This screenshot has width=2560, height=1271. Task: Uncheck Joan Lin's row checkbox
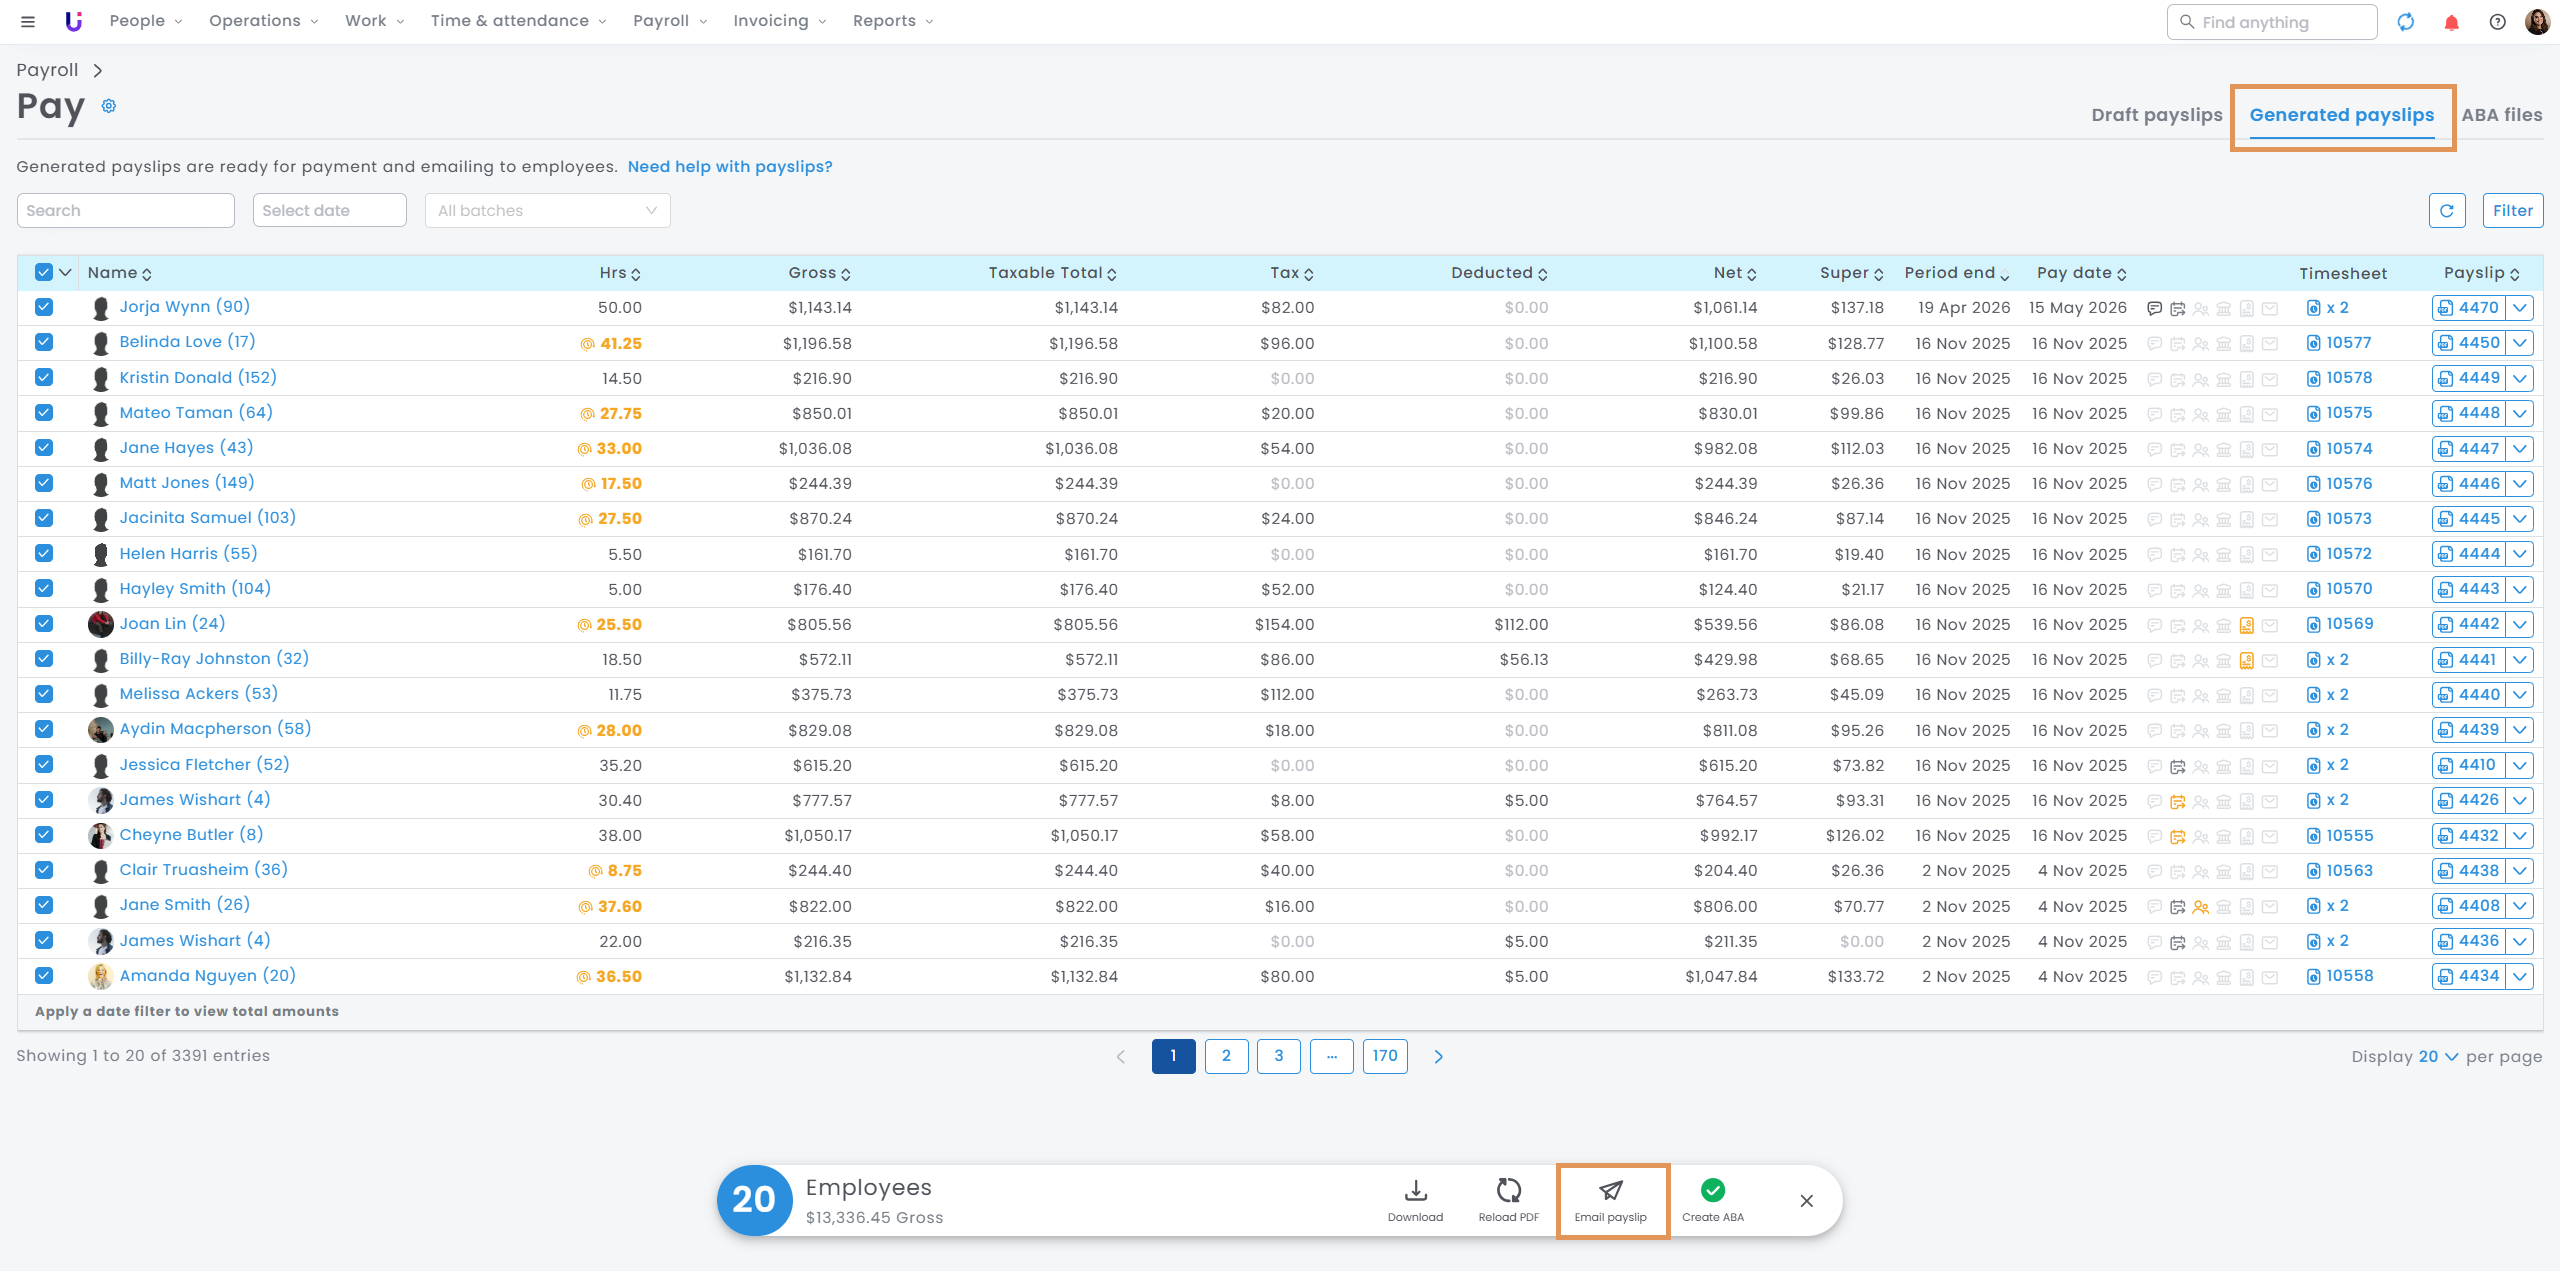click(x=44, y=624)
